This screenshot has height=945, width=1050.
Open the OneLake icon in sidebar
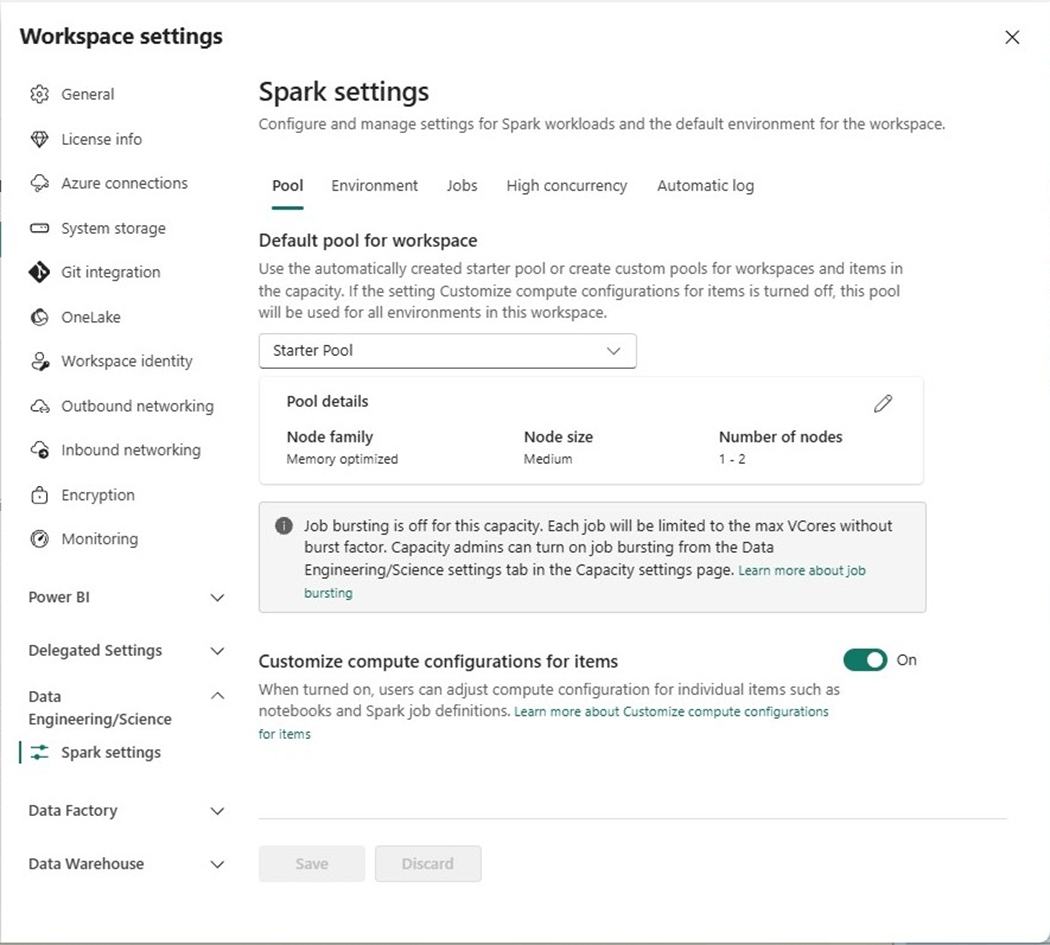click(x=40, y=317)
